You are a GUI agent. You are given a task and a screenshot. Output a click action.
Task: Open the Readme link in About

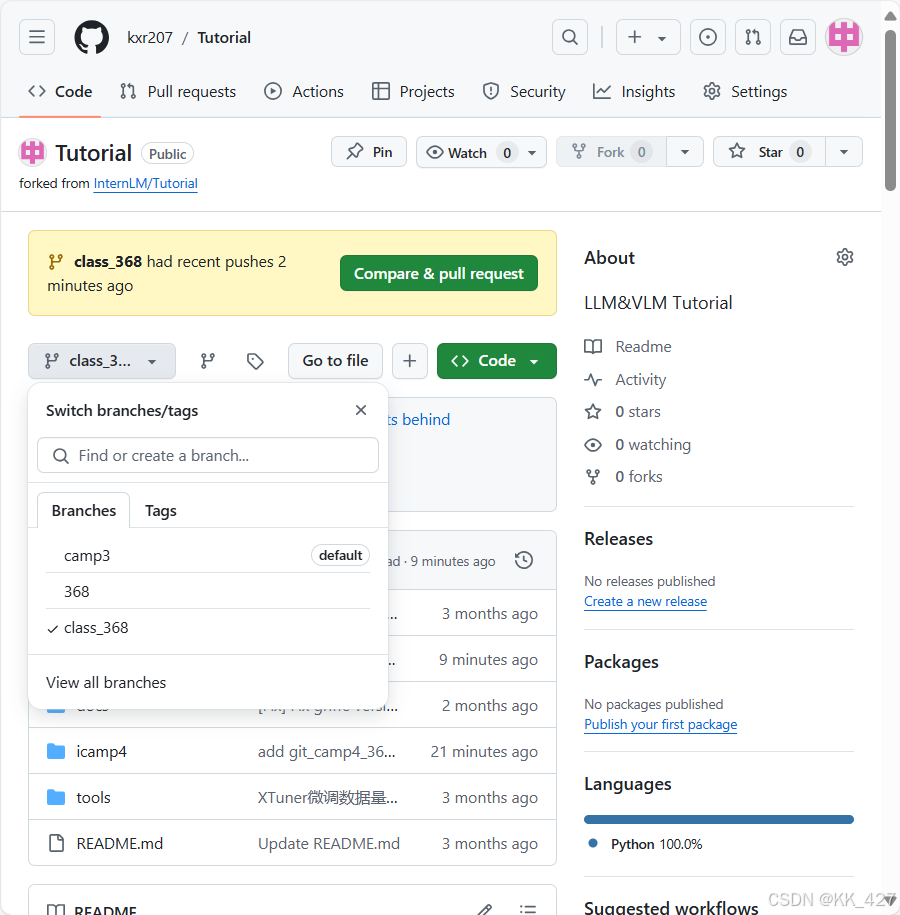pos(628,347)
